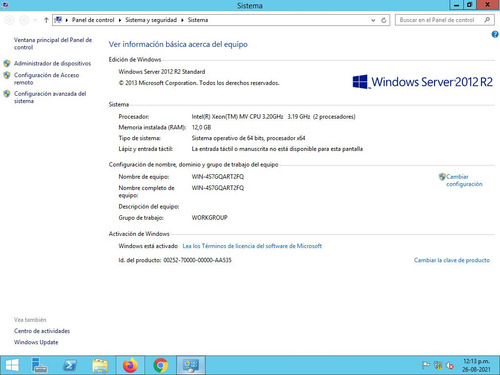
Task: Minimize the Sistema window
Action: click(456, 5)
